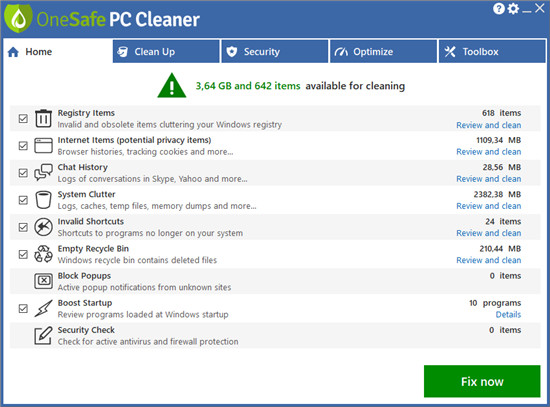This screenshot has height=407, width=550.
Task: Click the broom icon on Clean Up tab
Action: [123, 52]
